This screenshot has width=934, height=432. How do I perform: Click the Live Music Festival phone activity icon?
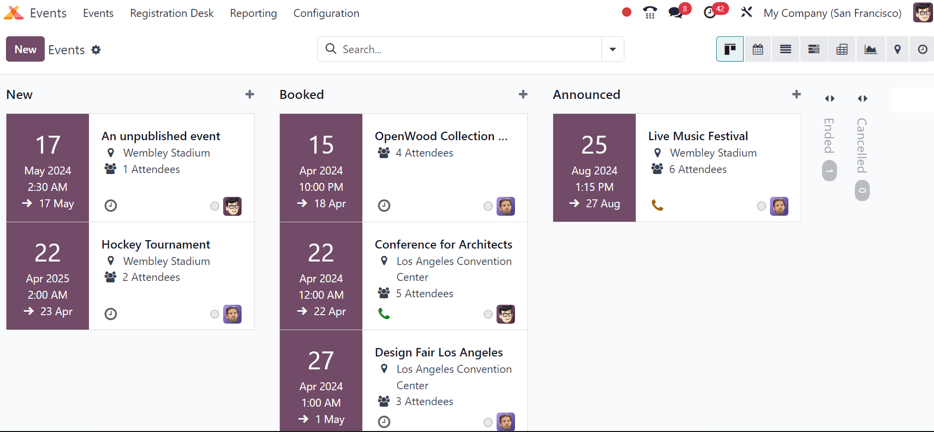pos(657,205)
